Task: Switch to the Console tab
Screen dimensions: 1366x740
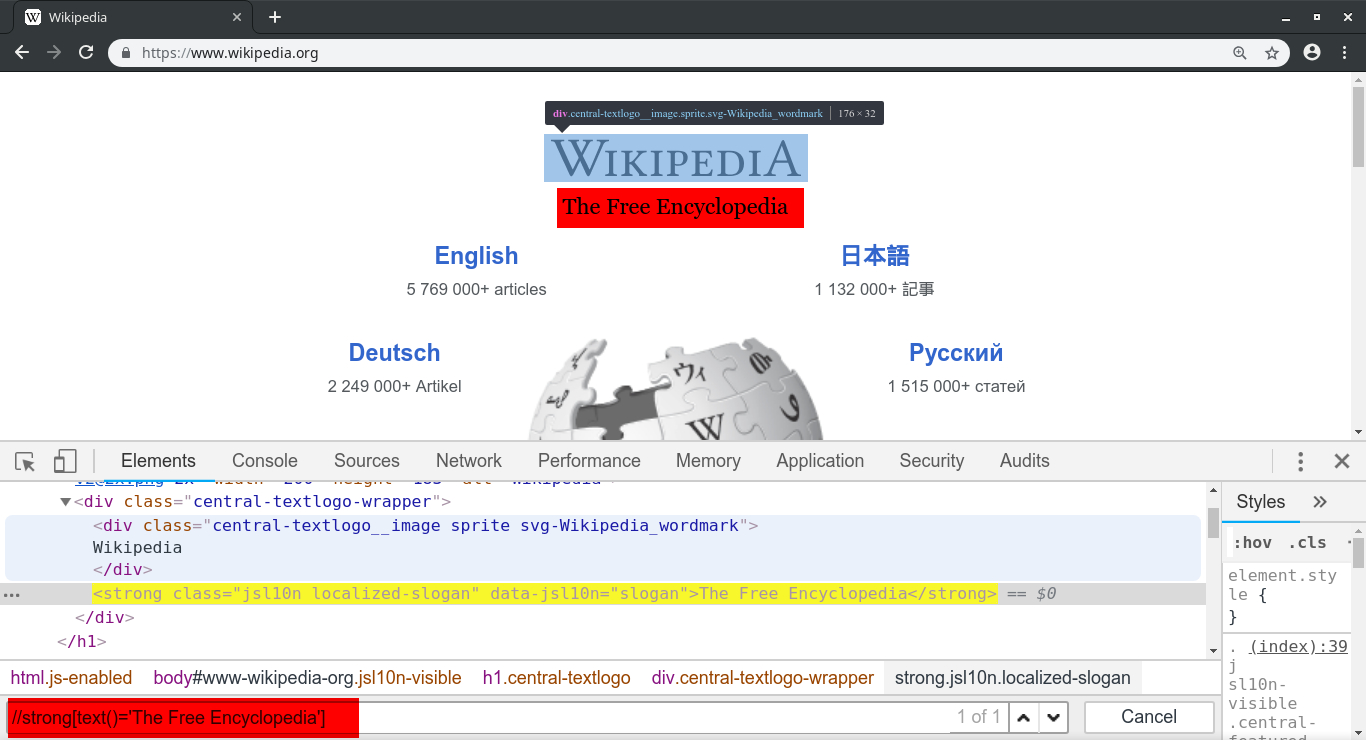Action: pyautogui.click(x=265, y=461)
